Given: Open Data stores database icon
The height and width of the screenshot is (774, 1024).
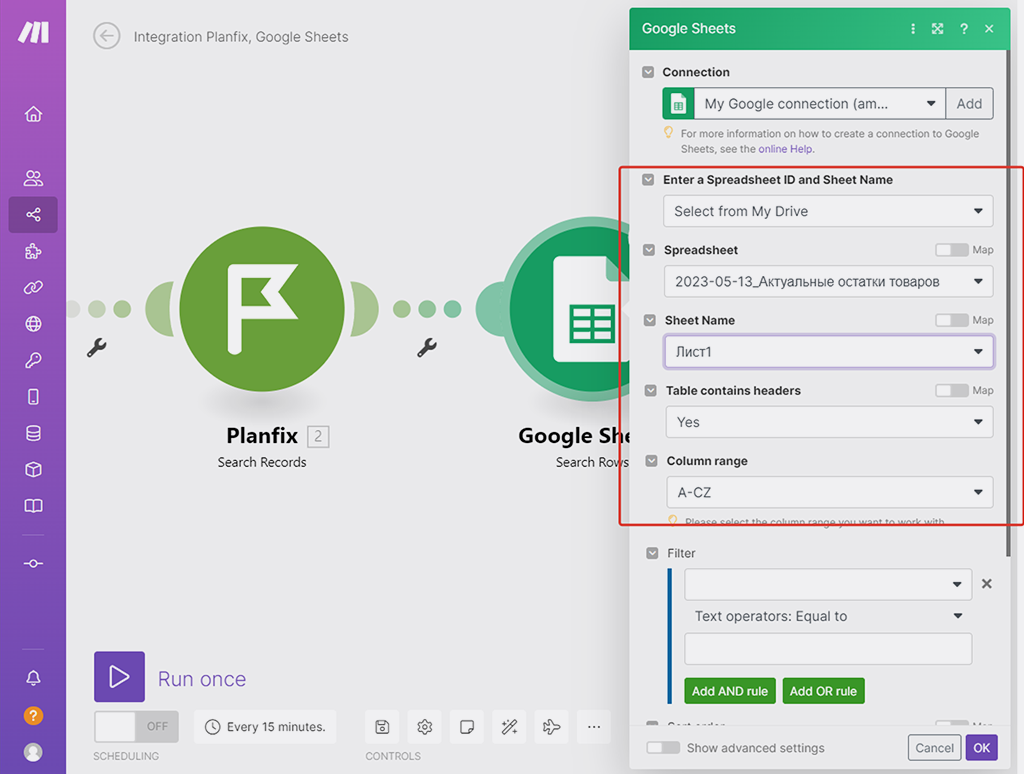Looking at the screenshot, I should pyautogui.click(x=33, y=433).
